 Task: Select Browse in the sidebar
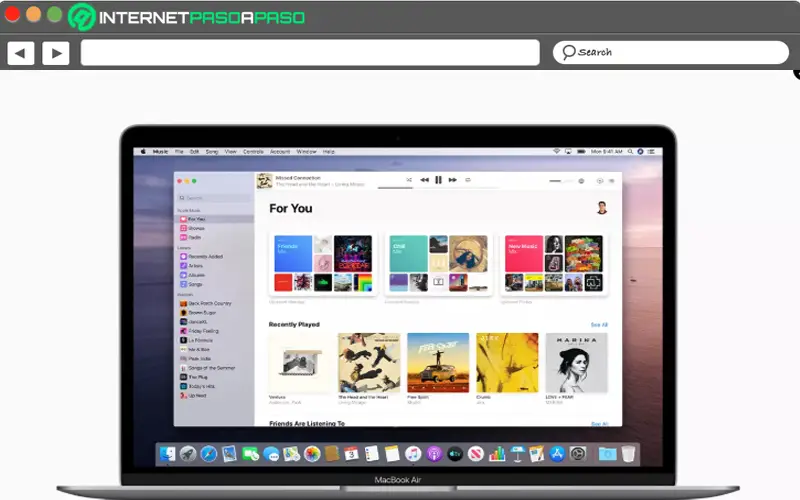pyautogui.click(x=192, y=228)
